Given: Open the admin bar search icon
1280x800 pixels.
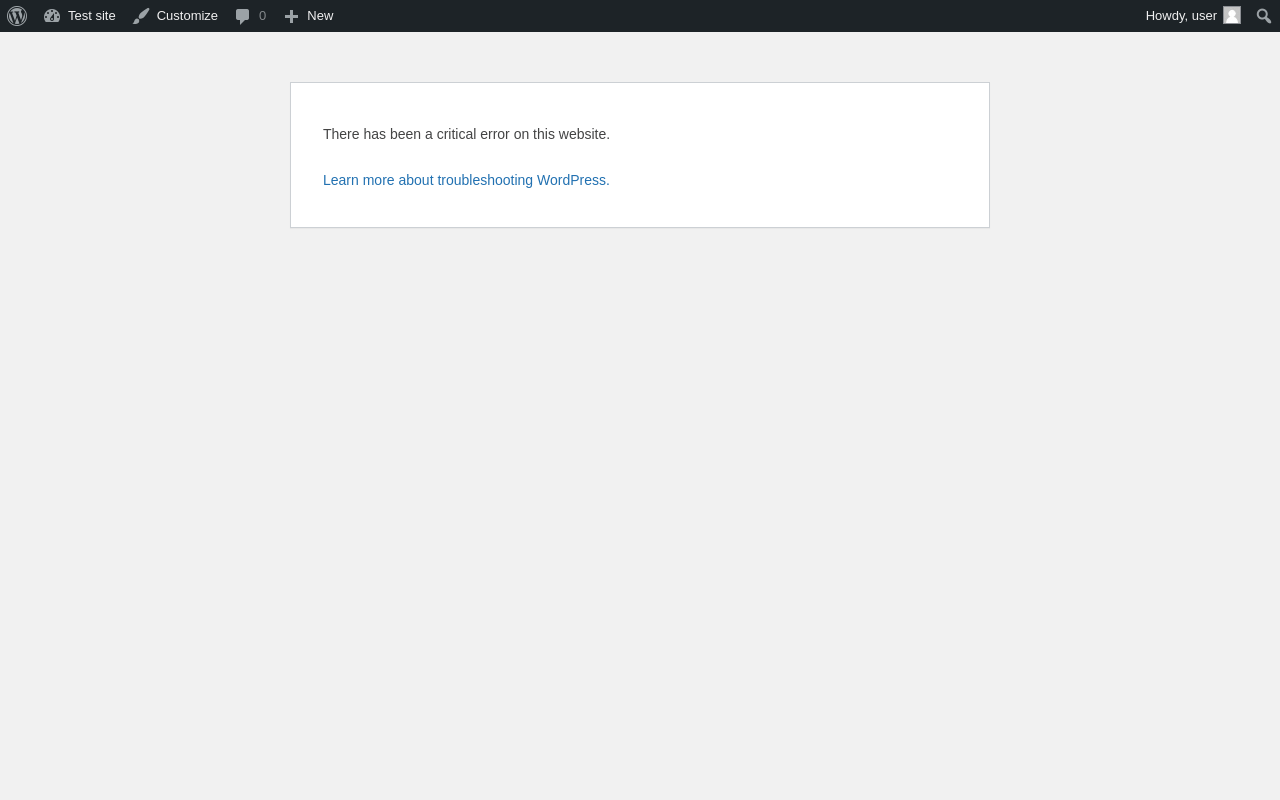Looking at the screenshot, I should click(1264, 16).
